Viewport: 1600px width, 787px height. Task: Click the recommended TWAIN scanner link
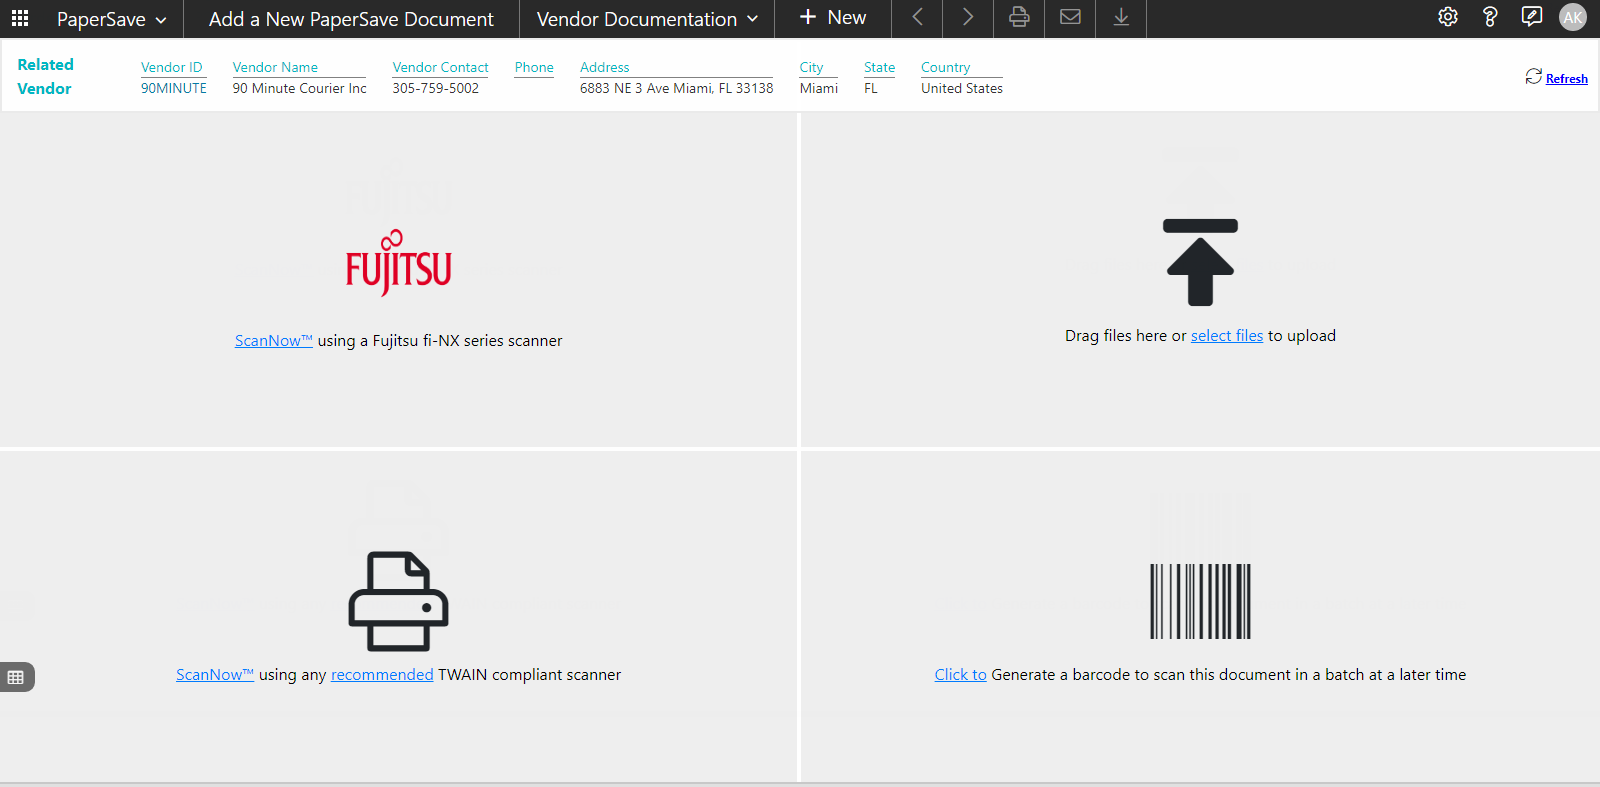[x=382, y=675]
